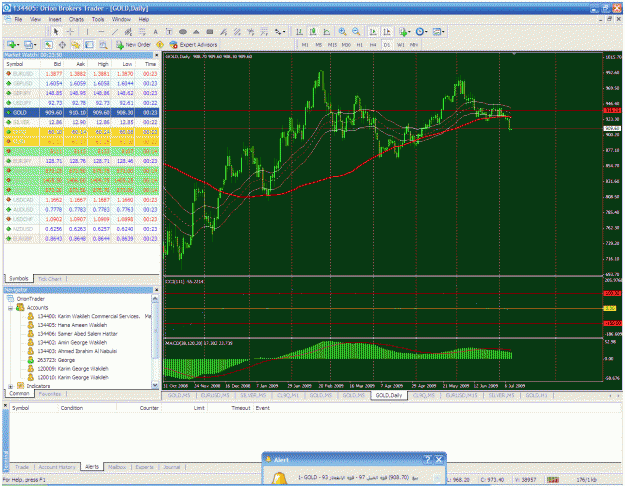The image size is (625, 486).
Task: Open the arrows objects dropdown
Action: (x=280, y=32)
